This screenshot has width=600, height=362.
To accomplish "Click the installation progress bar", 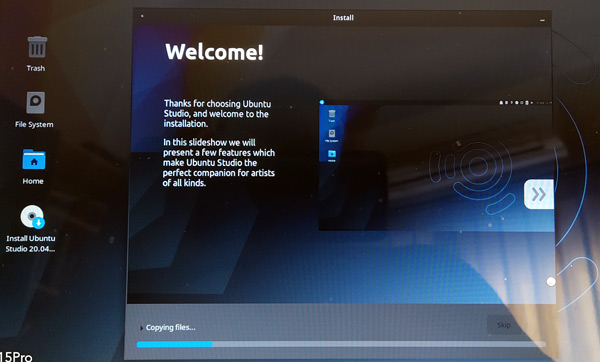I will pos(341,344).
